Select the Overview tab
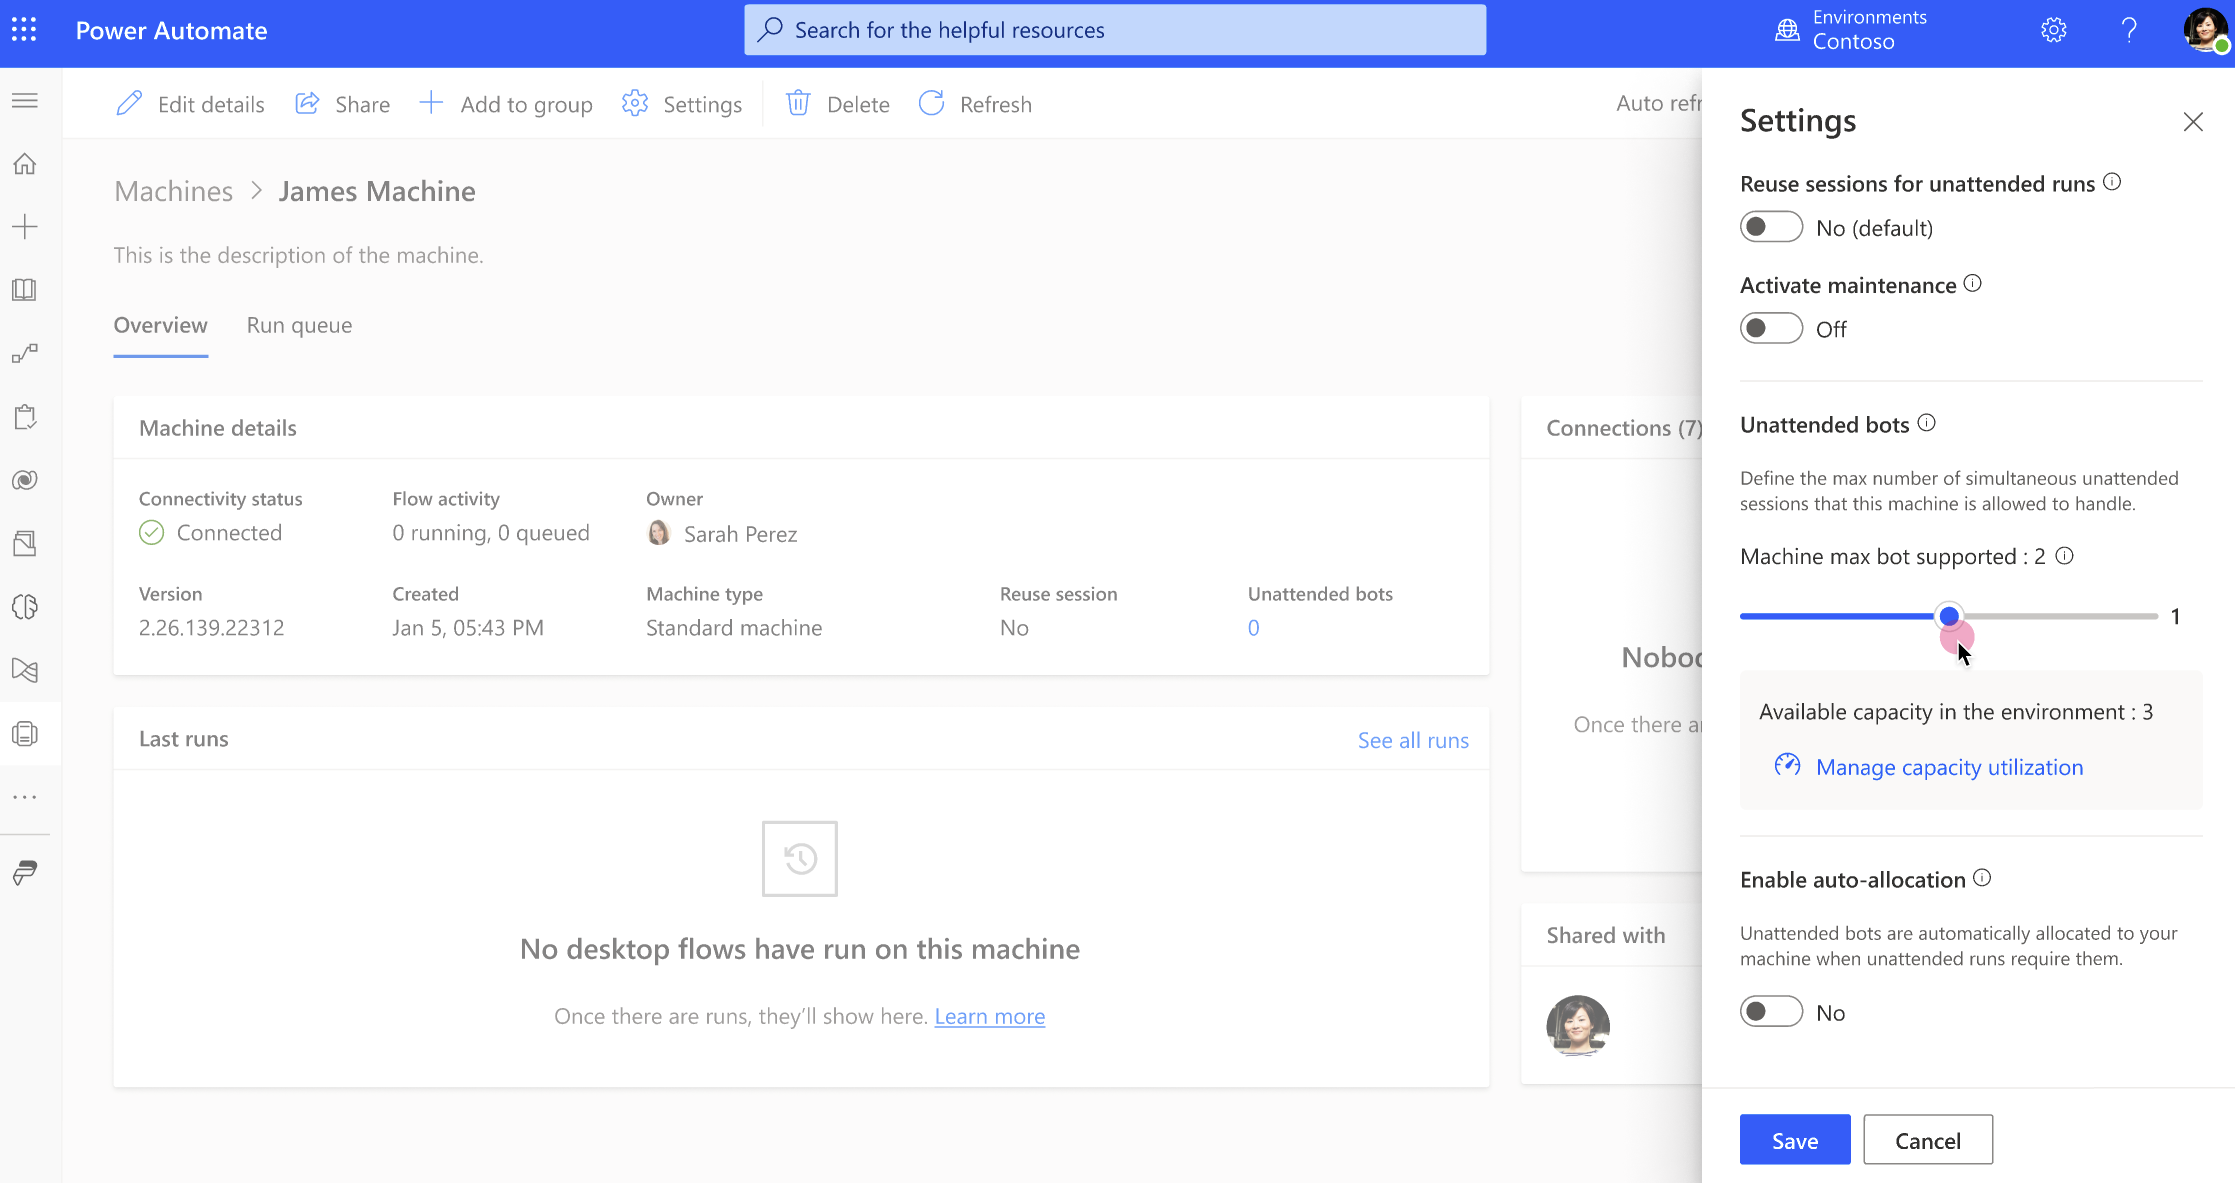Screen dimensions: 2235x1183 pos(160,324)
